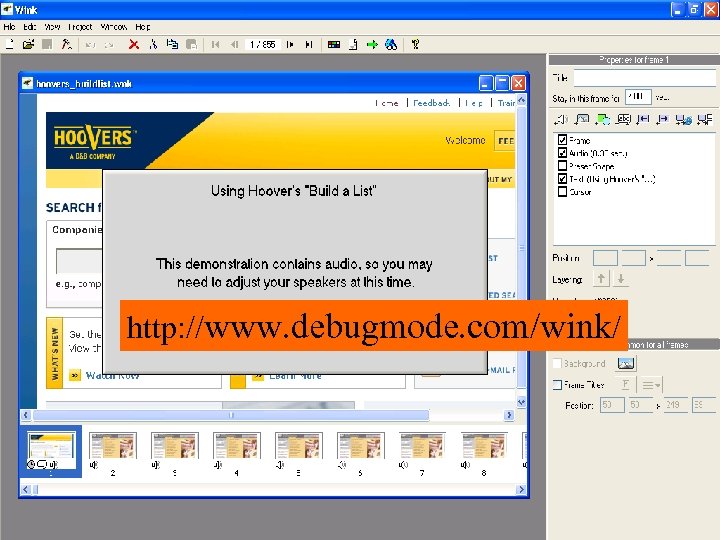Edit the stay-in-this-frame seconds field

(x=638, y=97)
